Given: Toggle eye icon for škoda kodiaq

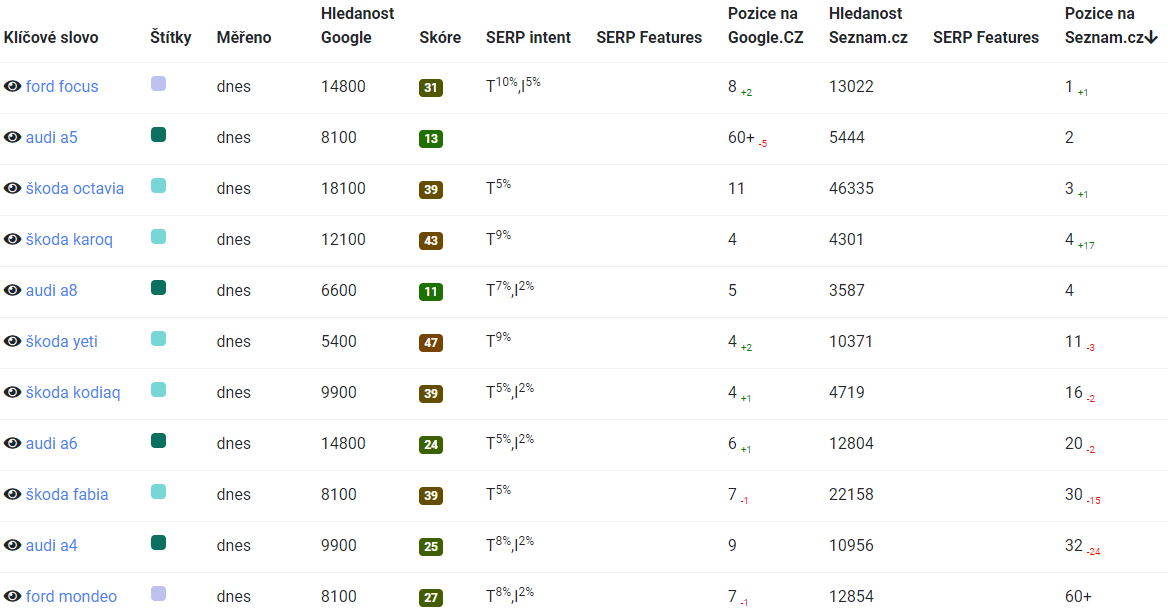Looking at the screenshot, I should [x=12, y=393].
